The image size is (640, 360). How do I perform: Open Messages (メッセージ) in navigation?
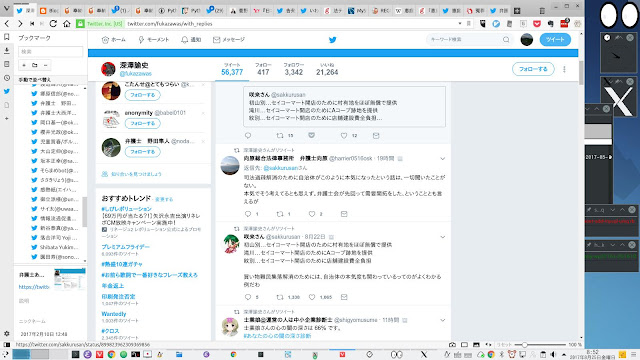coord(229,40)
